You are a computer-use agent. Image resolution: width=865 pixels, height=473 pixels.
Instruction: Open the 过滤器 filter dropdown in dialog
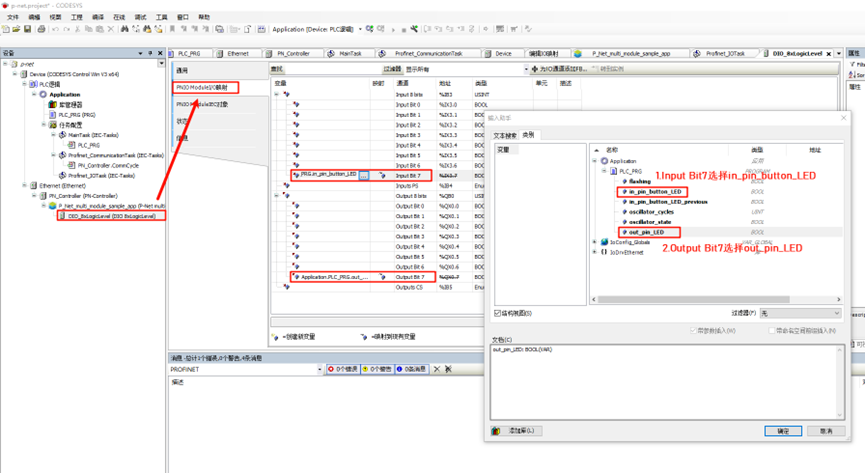coord(798,313)
